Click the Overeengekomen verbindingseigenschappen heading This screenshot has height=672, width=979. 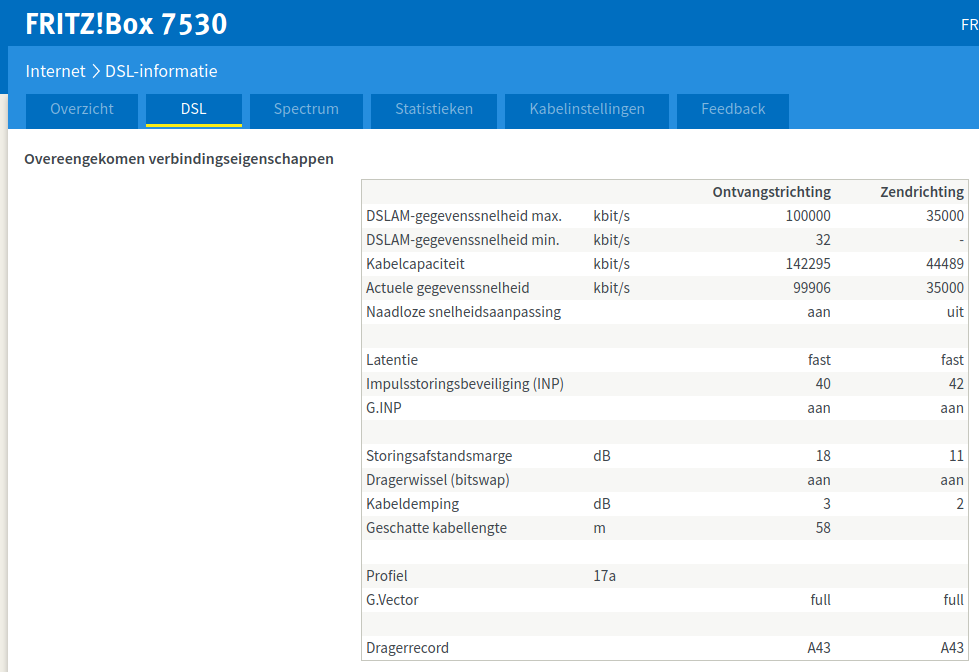pos(179,159)
